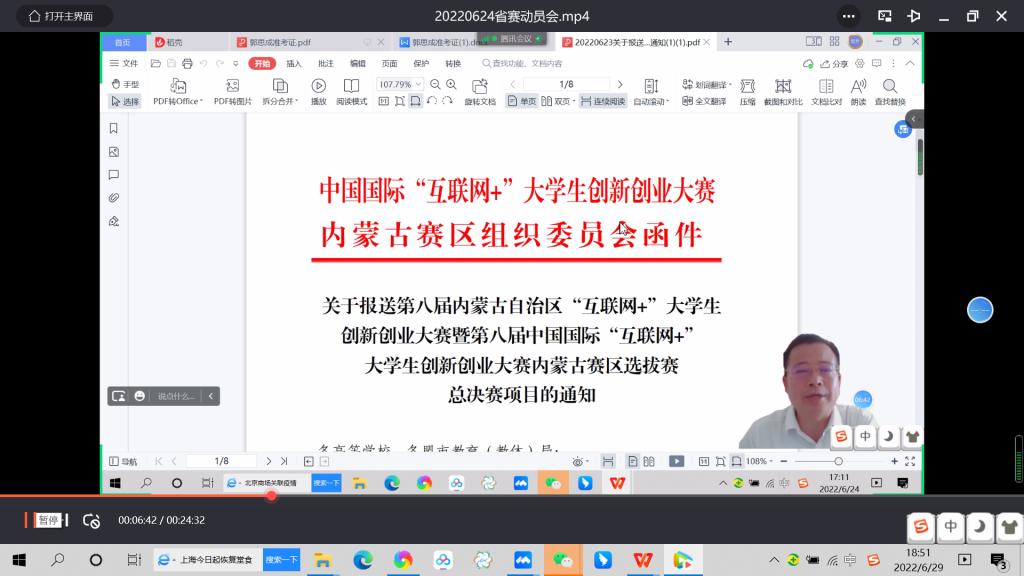Image resolution: width=1024 pixels, height=576 pixels.
Task: Click the zoom in magnifier icon
Action: (451, 85)
